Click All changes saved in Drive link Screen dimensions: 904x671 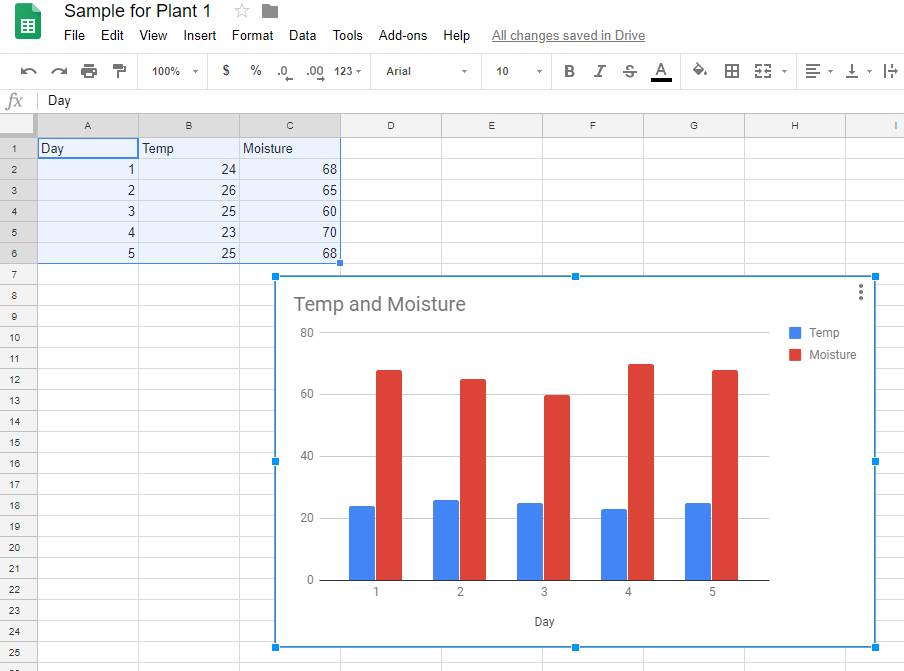pyautogui.click(x=568, y=35)
